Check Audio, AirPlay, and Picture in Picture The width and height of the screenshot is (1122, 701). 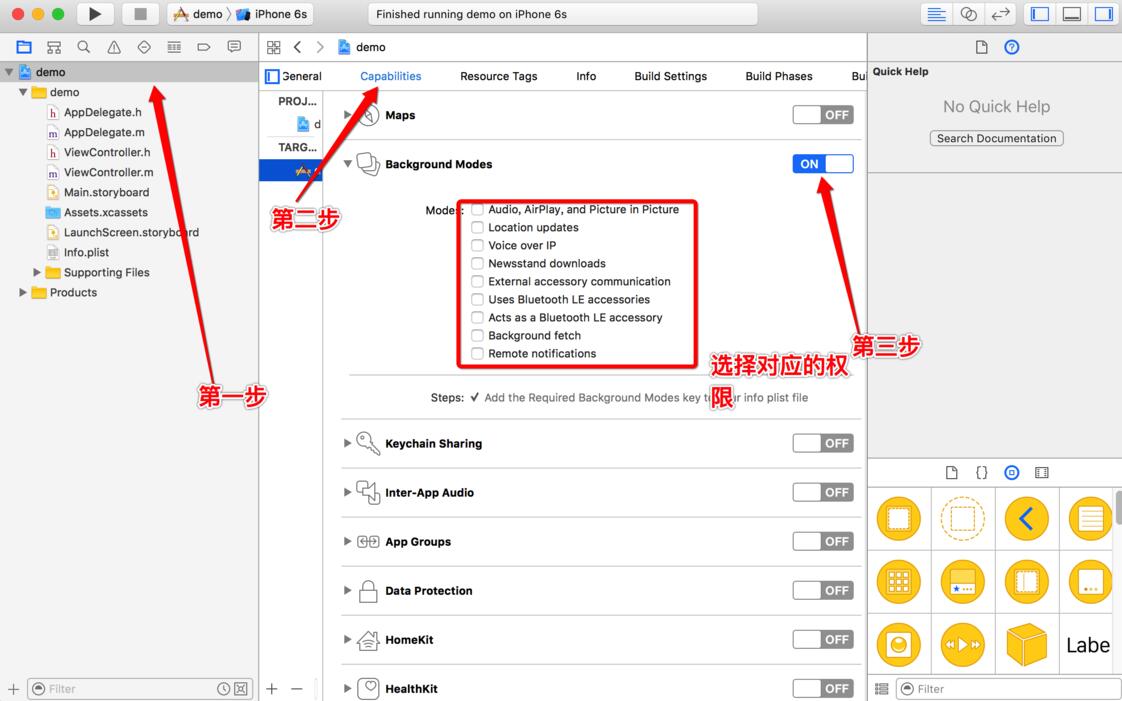tap(477, 209)
